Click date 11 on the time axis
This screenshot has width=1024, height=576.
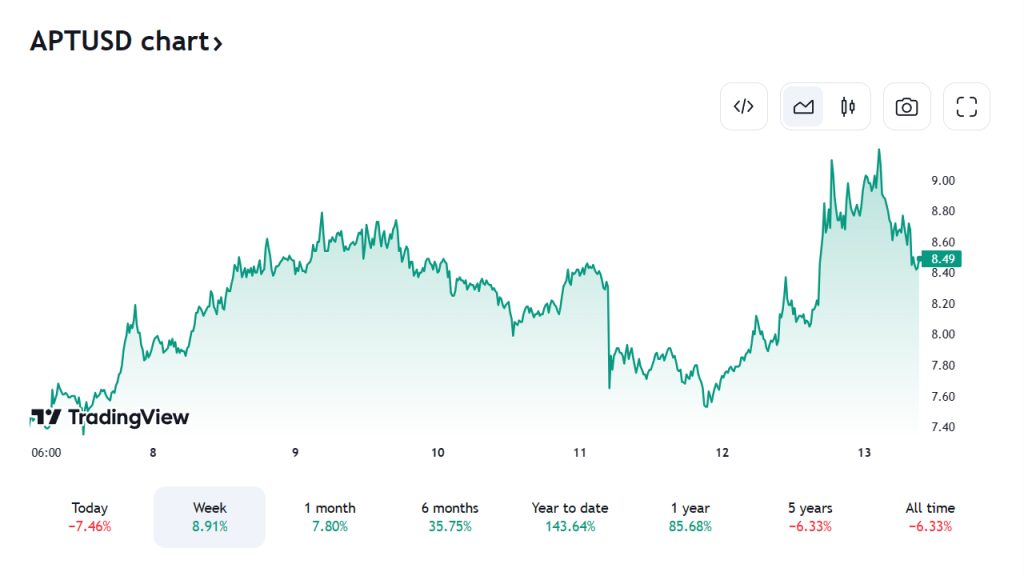point(580,453)
